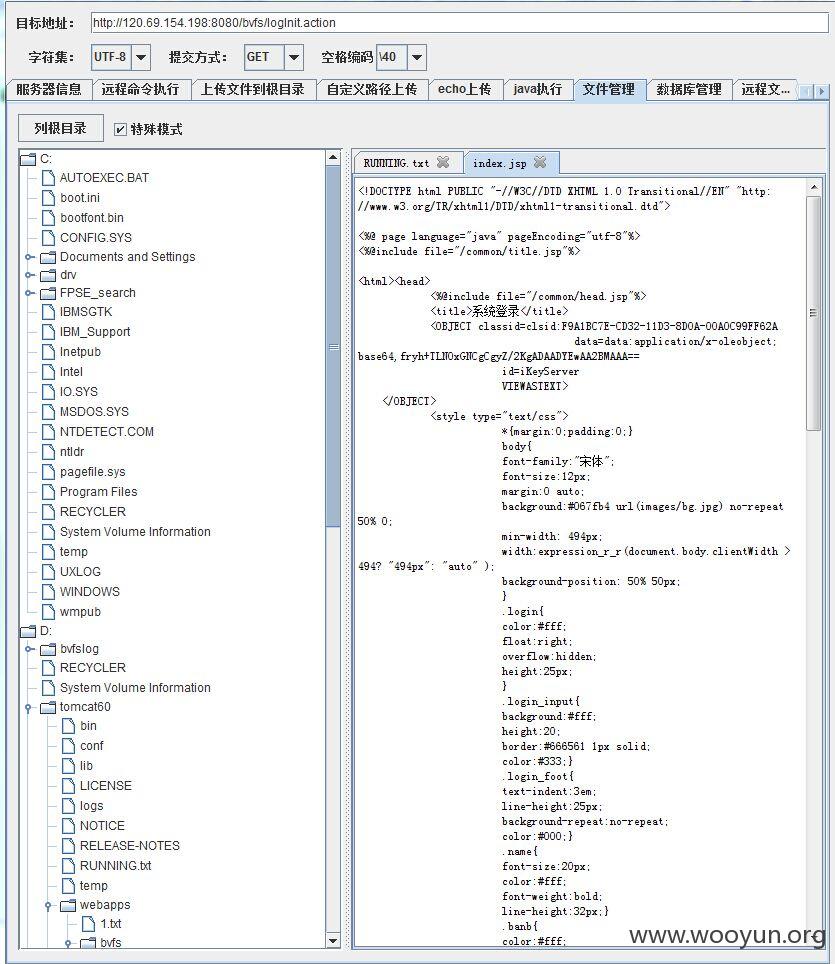Click the webapps folder icon
This screenshot has width=835, height=964.
[x=68, y=905]
